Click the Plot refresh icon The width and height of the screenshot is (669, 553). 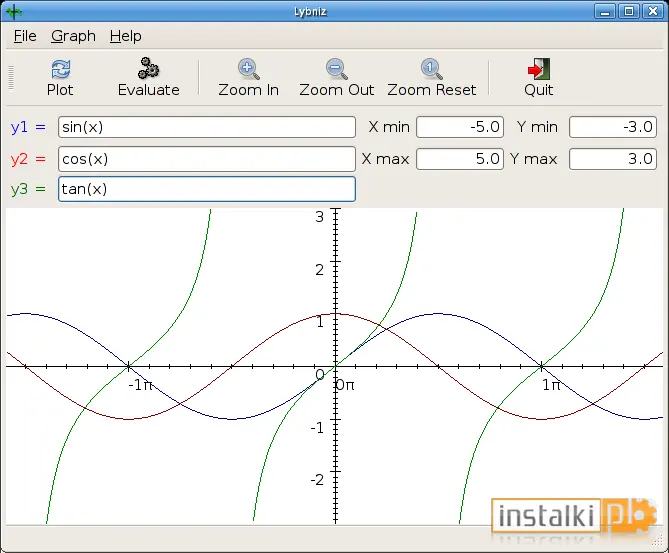tap(61, 69)
